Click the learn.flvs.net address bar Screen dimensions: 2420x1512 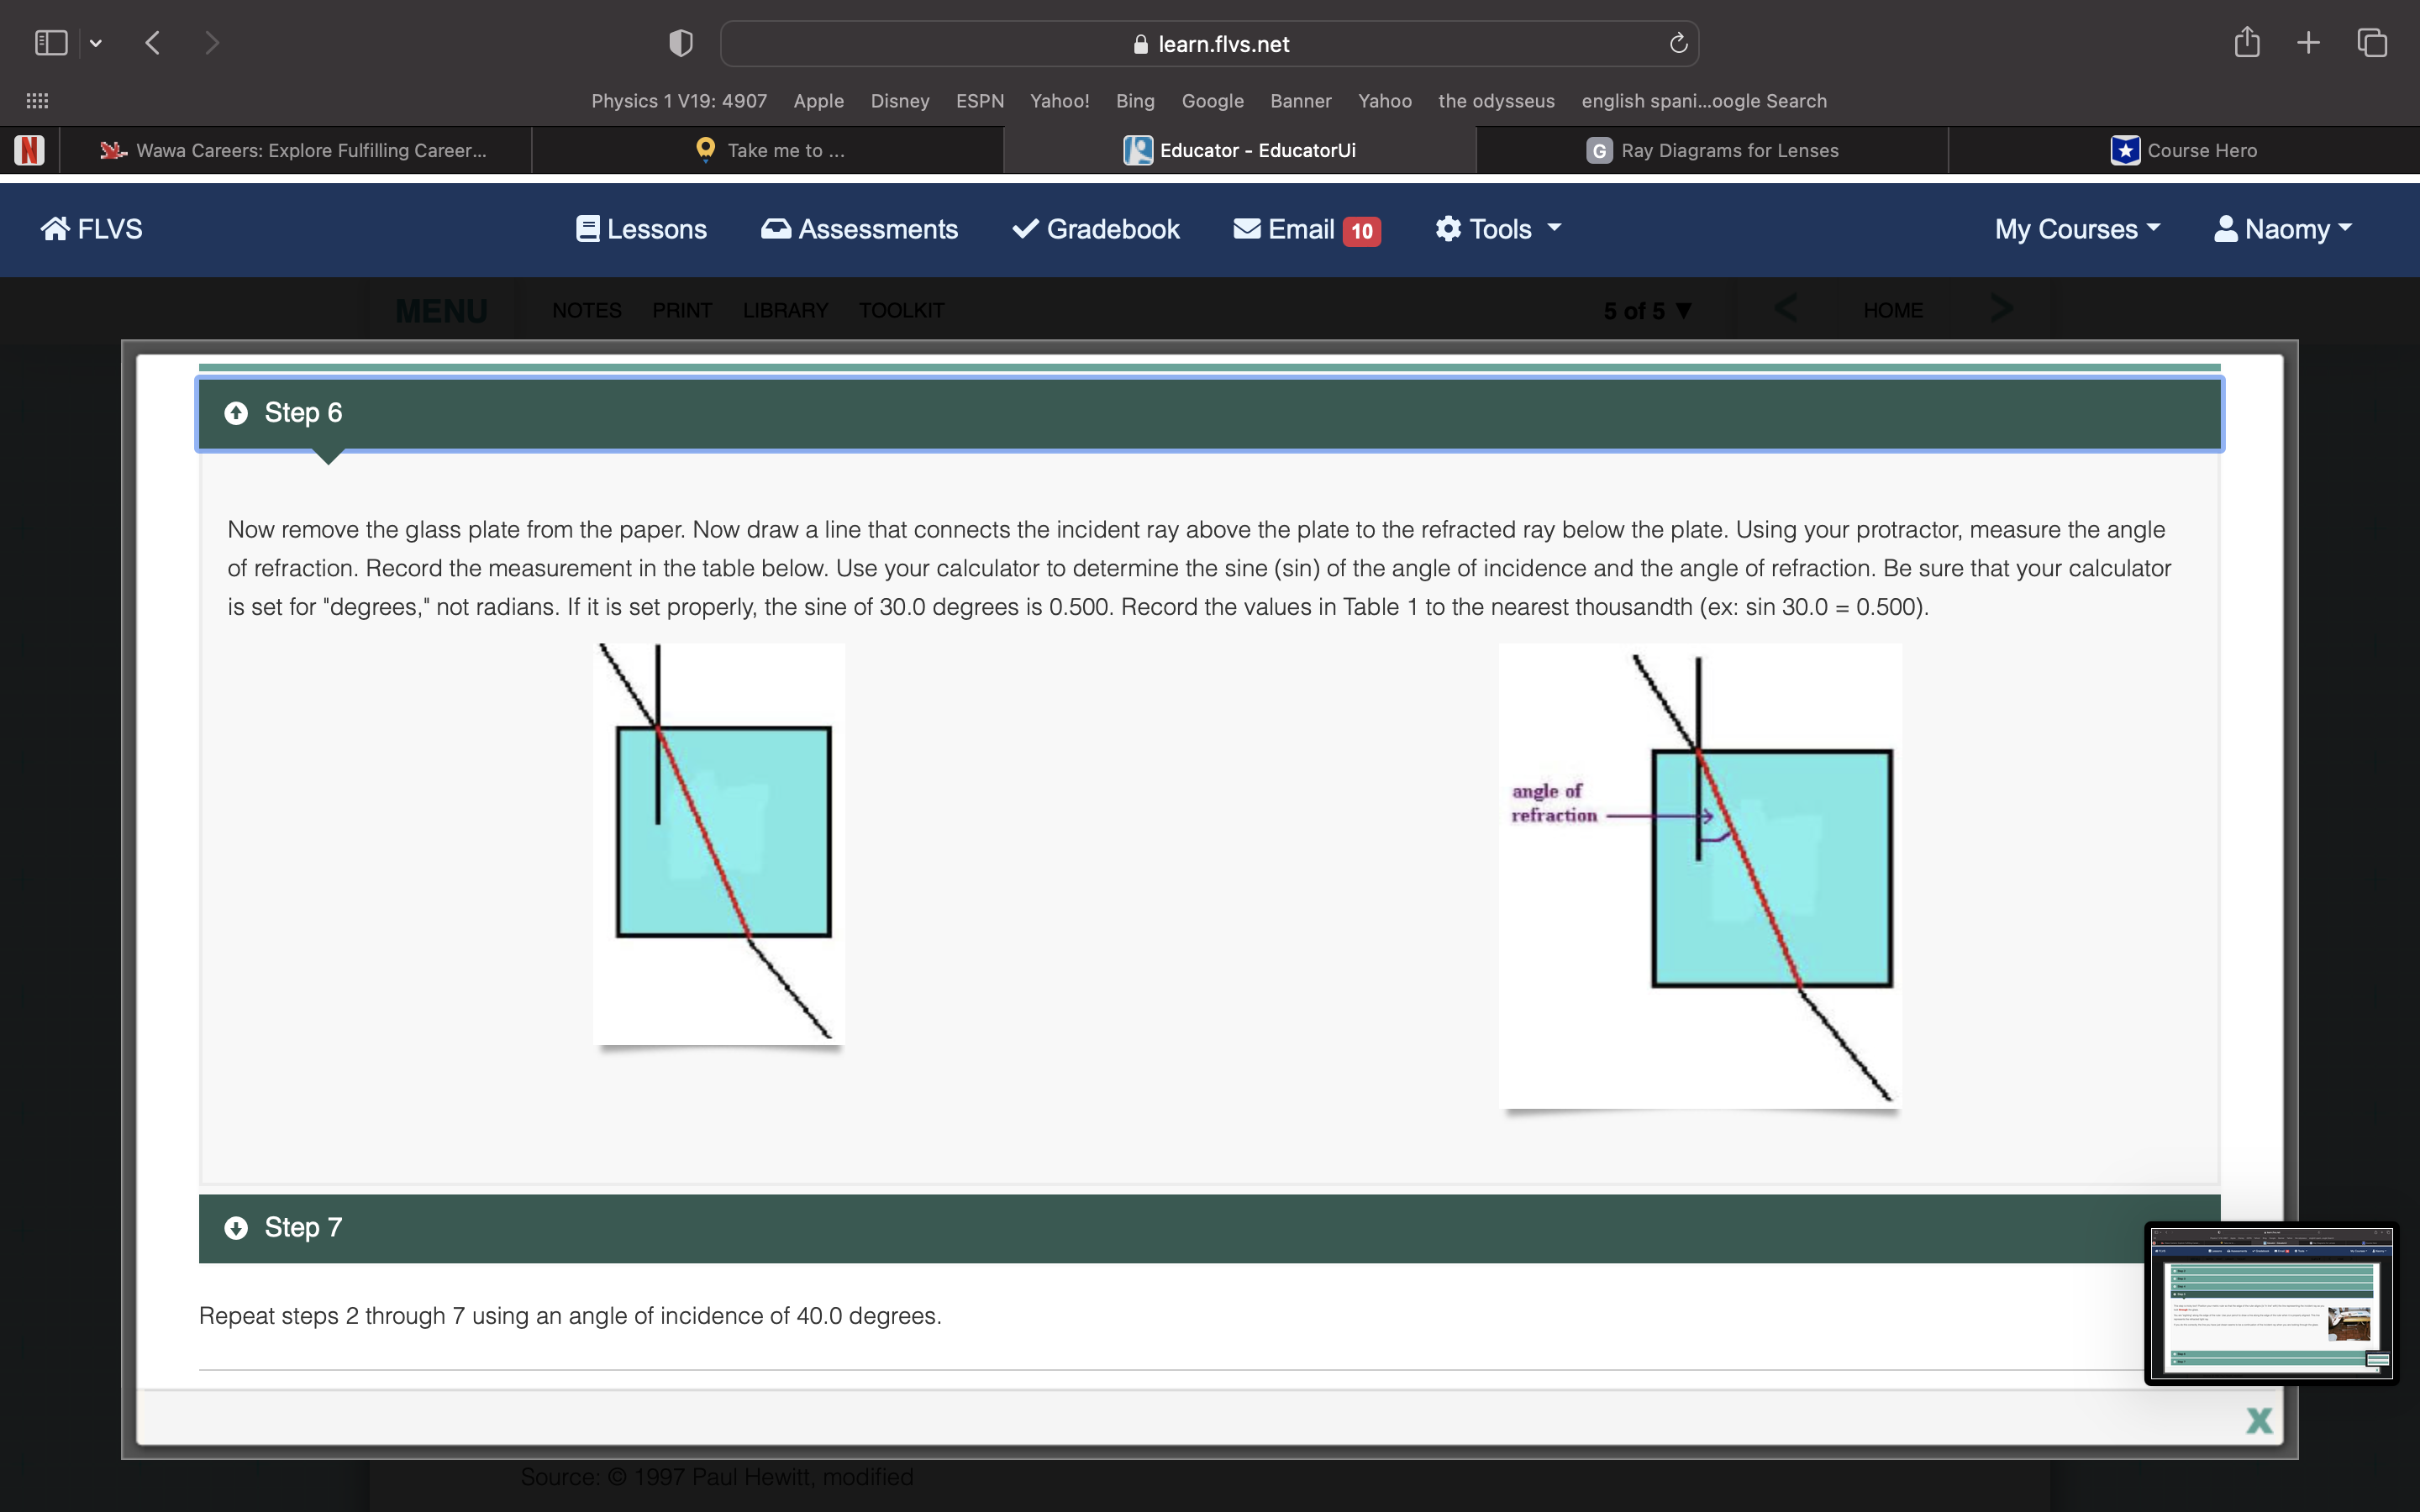tap(1210, 44)
